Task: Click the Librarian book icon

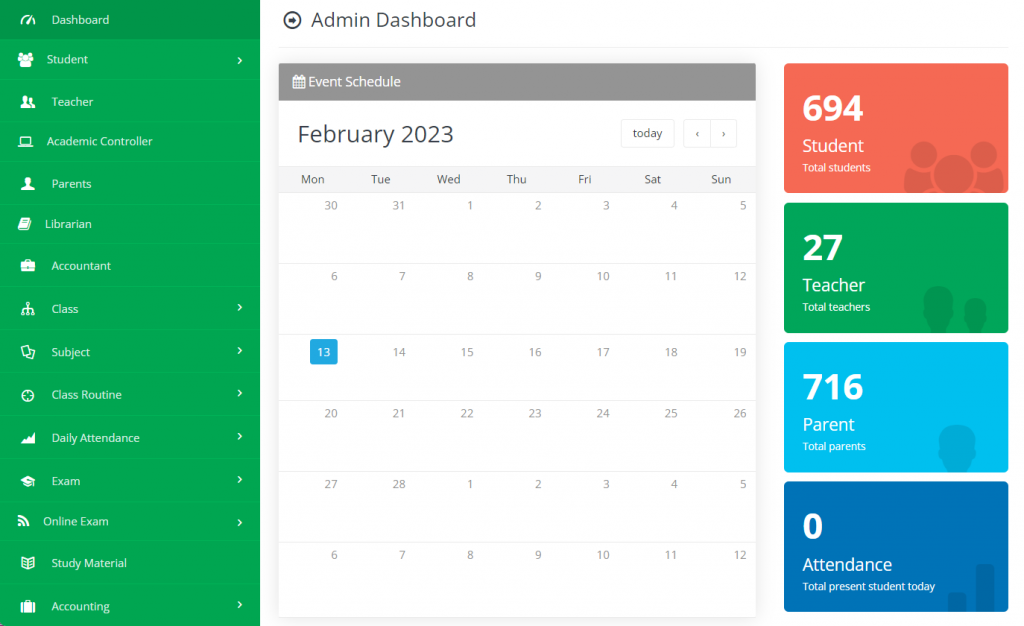Action: coord(26,224)
